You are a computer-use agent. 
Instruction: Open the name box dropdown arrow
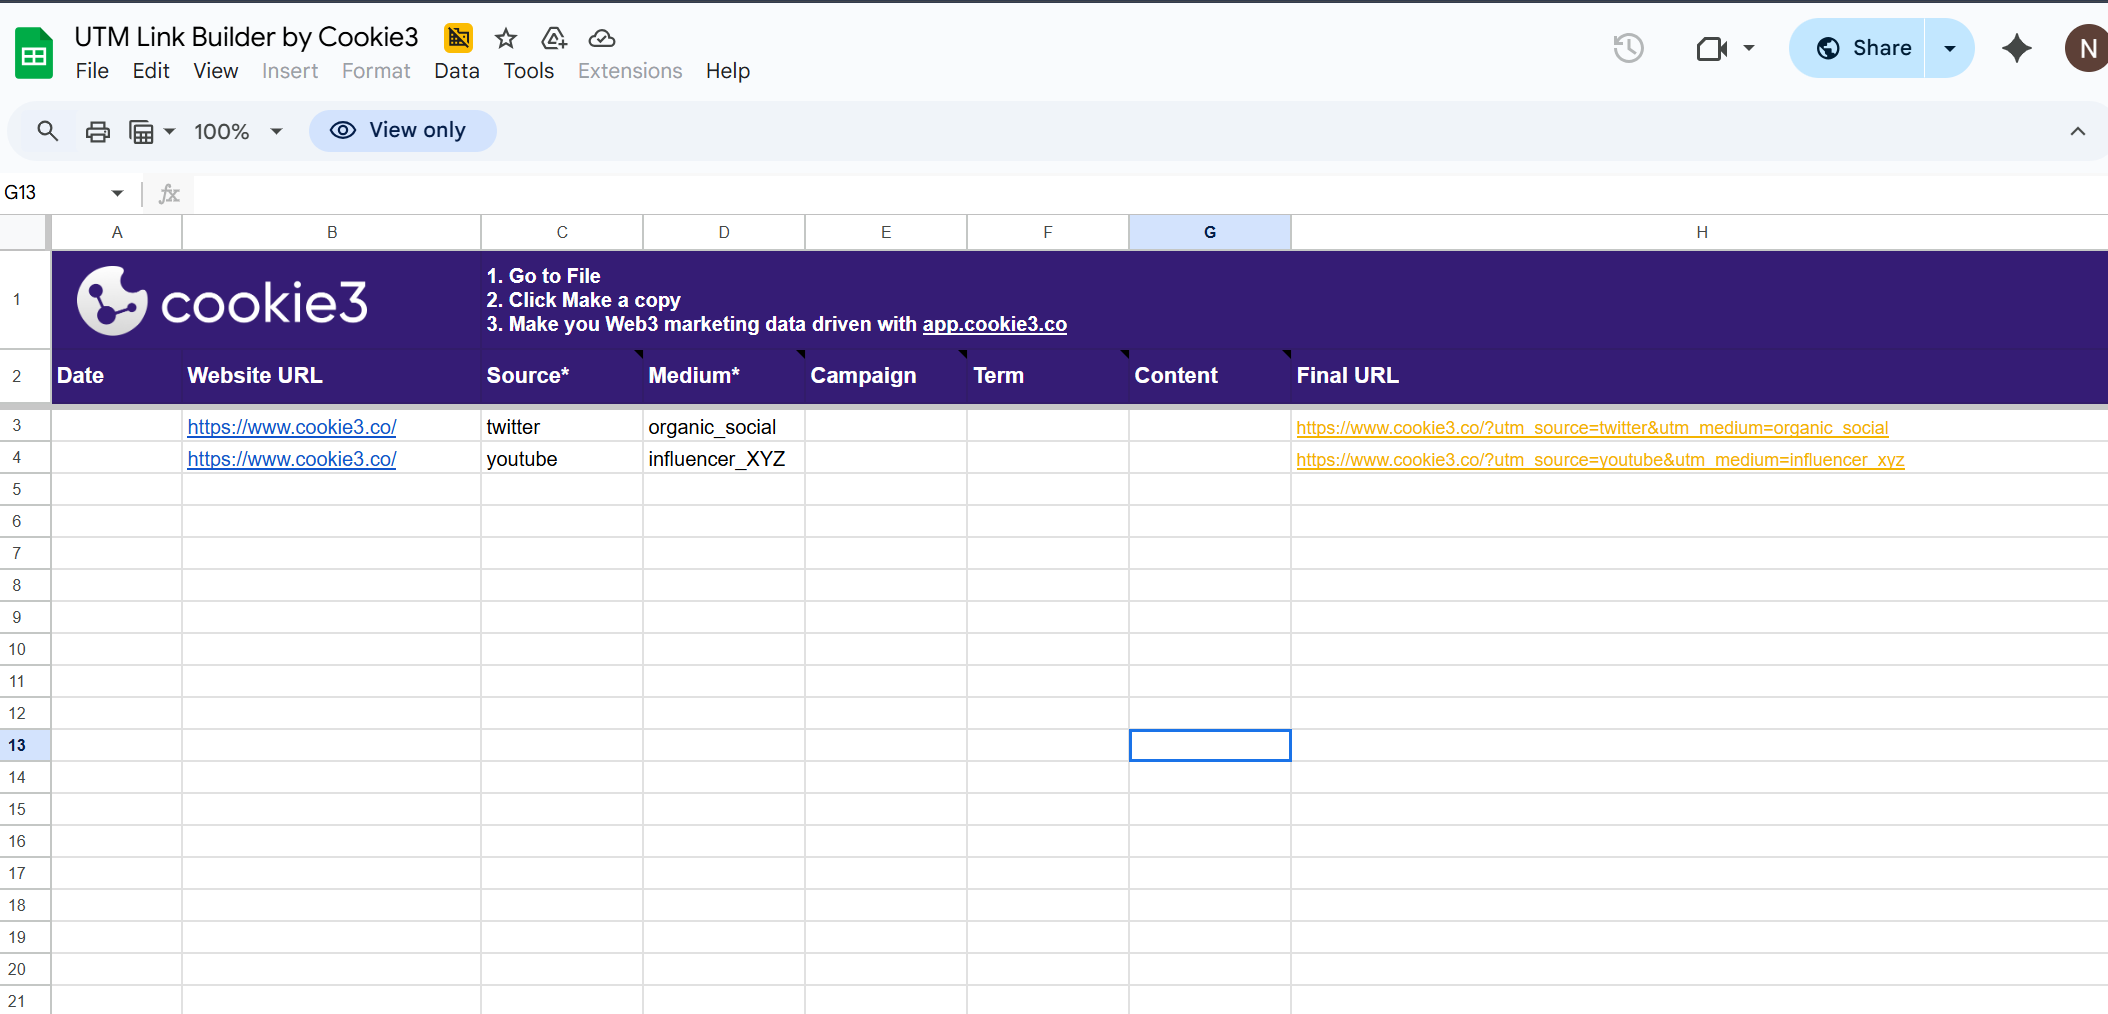(x=117, y=193)
